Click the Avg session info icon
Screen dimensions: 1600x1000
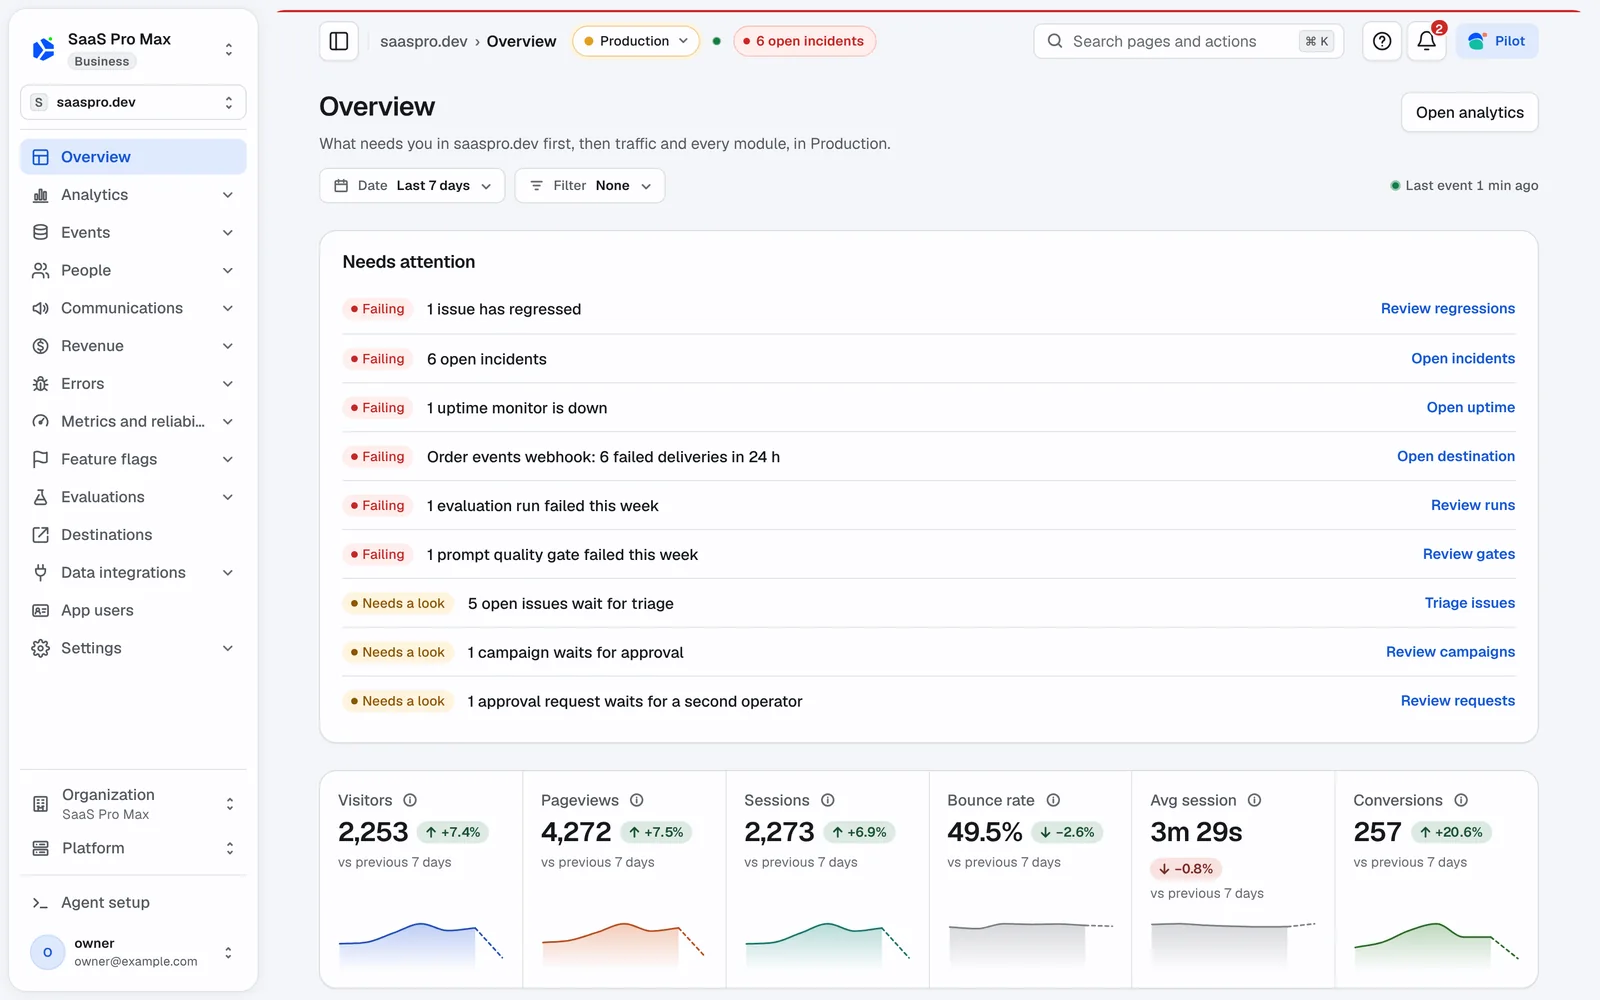(x=1255, y=800)
